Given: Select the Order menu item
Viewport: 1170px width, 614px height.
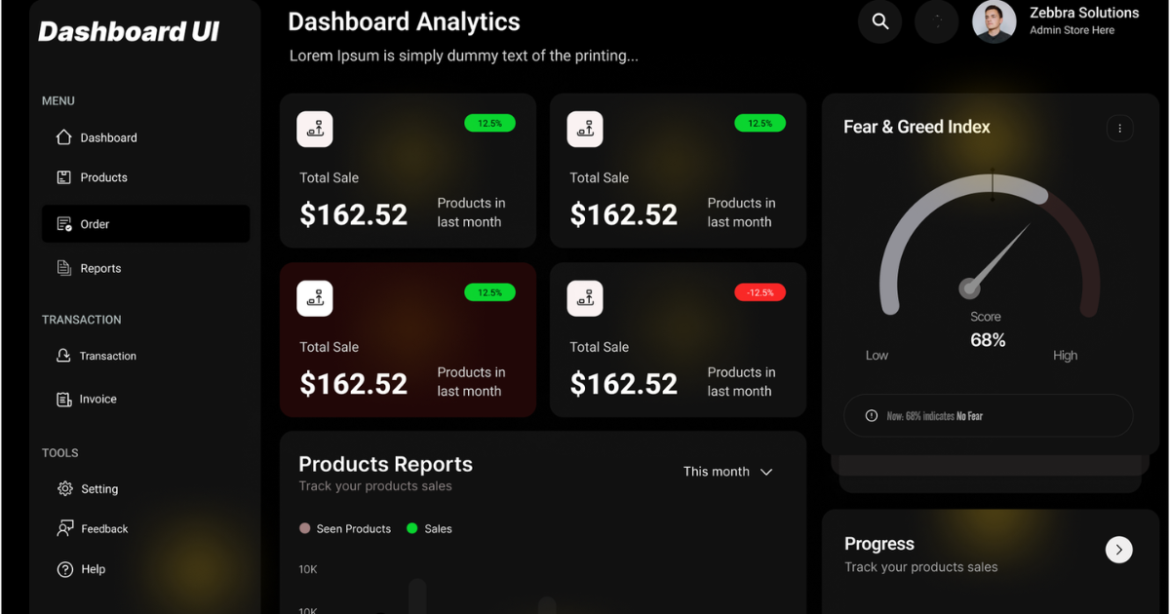Looking at the screenshot, I should pos(146,224).
